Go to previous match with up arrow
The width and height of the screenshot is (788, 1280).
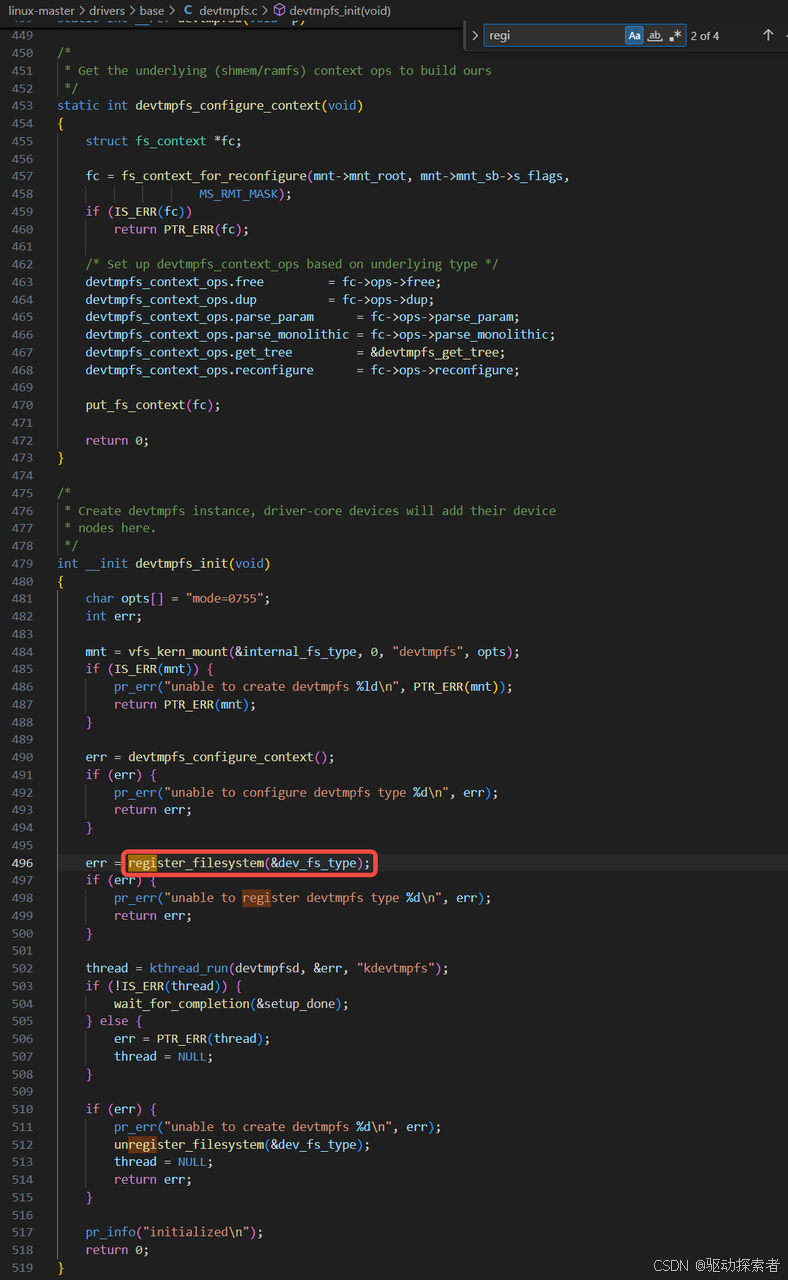click(x=768, y=35)
